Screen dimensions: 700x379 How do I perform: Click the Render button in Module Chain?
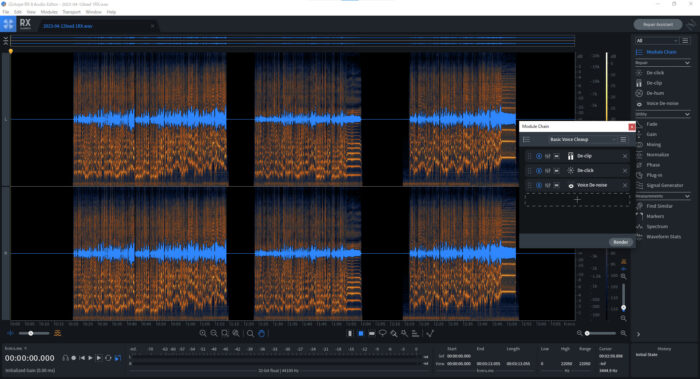(621, 242)
